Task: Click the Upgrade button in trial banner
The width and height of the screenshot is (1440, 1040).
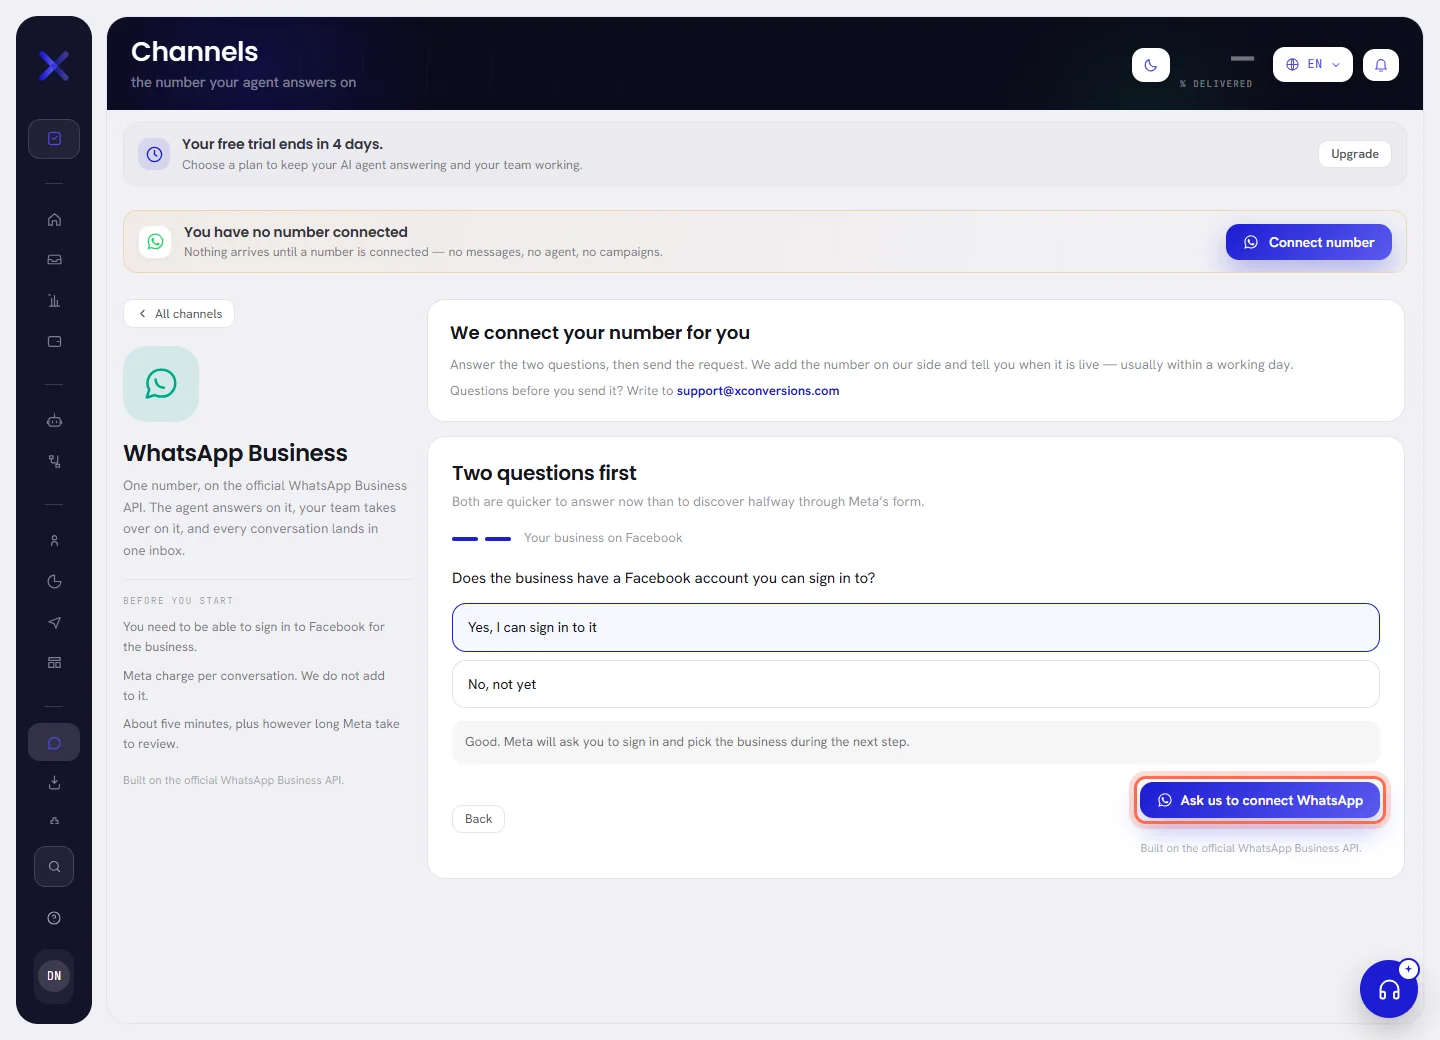Action: click(1355, 154)
